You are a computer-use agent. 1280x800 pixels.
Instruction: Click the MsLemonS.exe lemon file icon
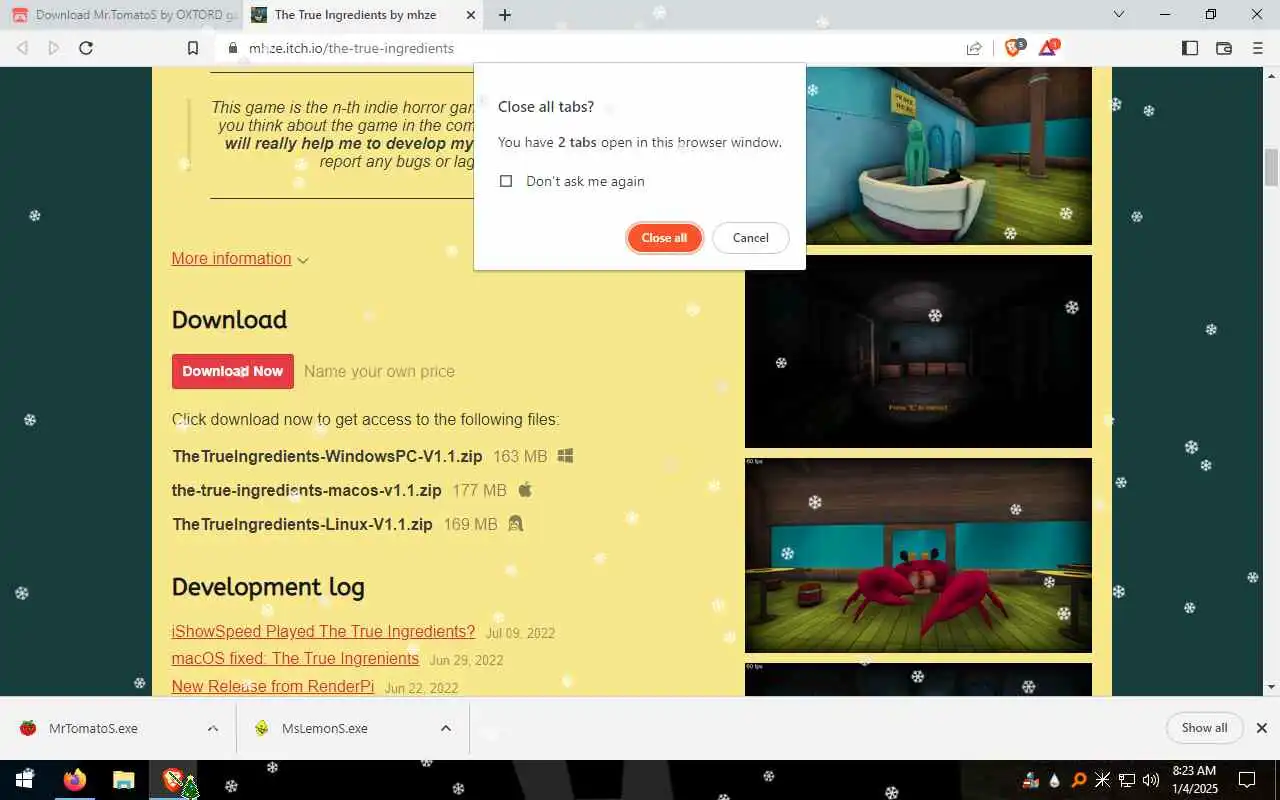pyautogui.click(x=261, y=728)
